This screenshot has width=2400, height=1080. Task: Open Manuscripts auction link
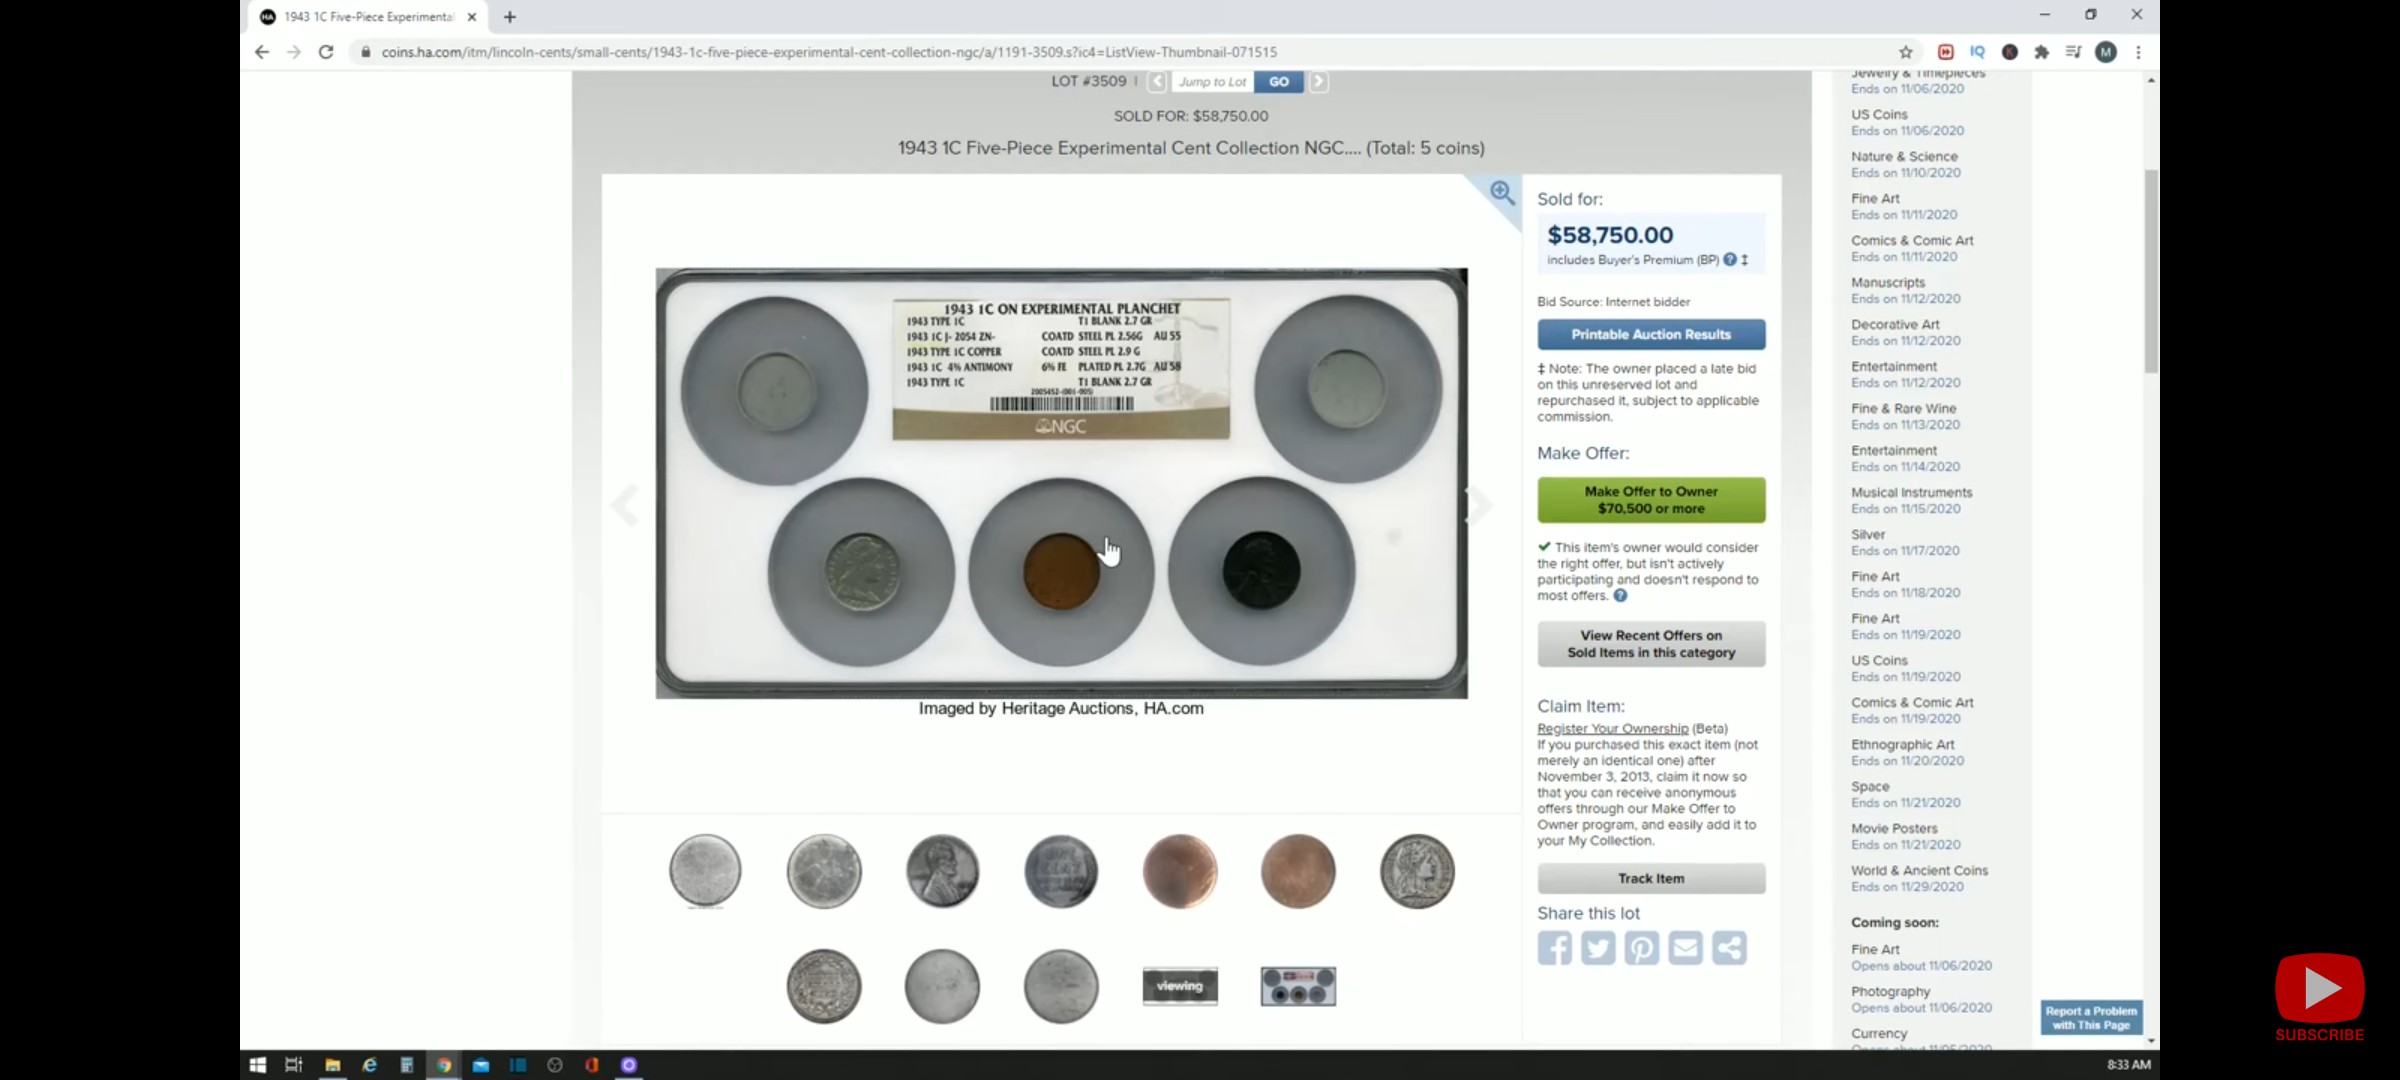pyautogui.click(x=1887, y=283)
